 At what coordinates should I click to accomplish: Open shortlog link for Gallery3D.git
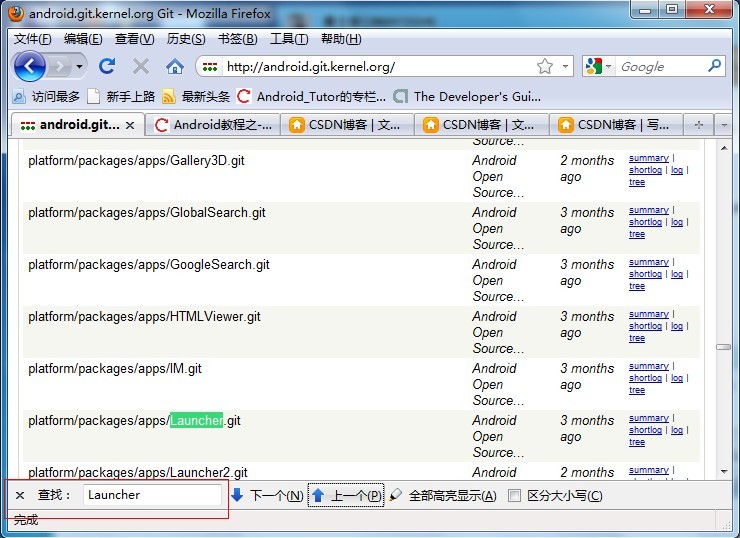tap(646, 170)
